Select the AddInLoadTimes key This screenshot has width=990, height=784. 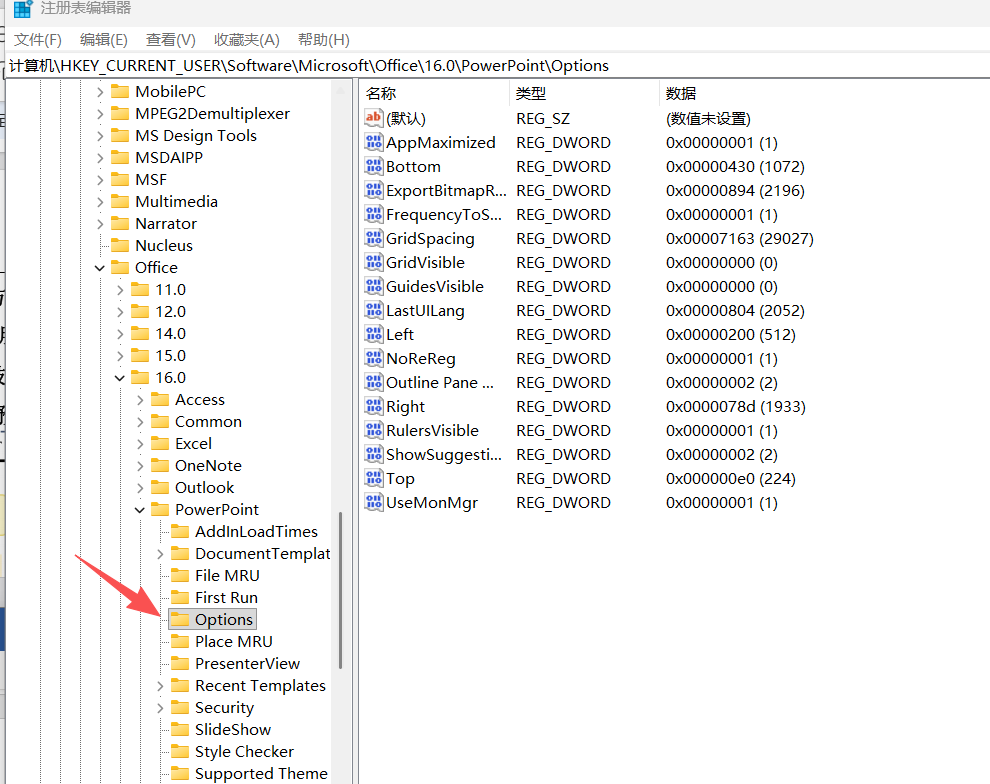(x=256, y=532)
